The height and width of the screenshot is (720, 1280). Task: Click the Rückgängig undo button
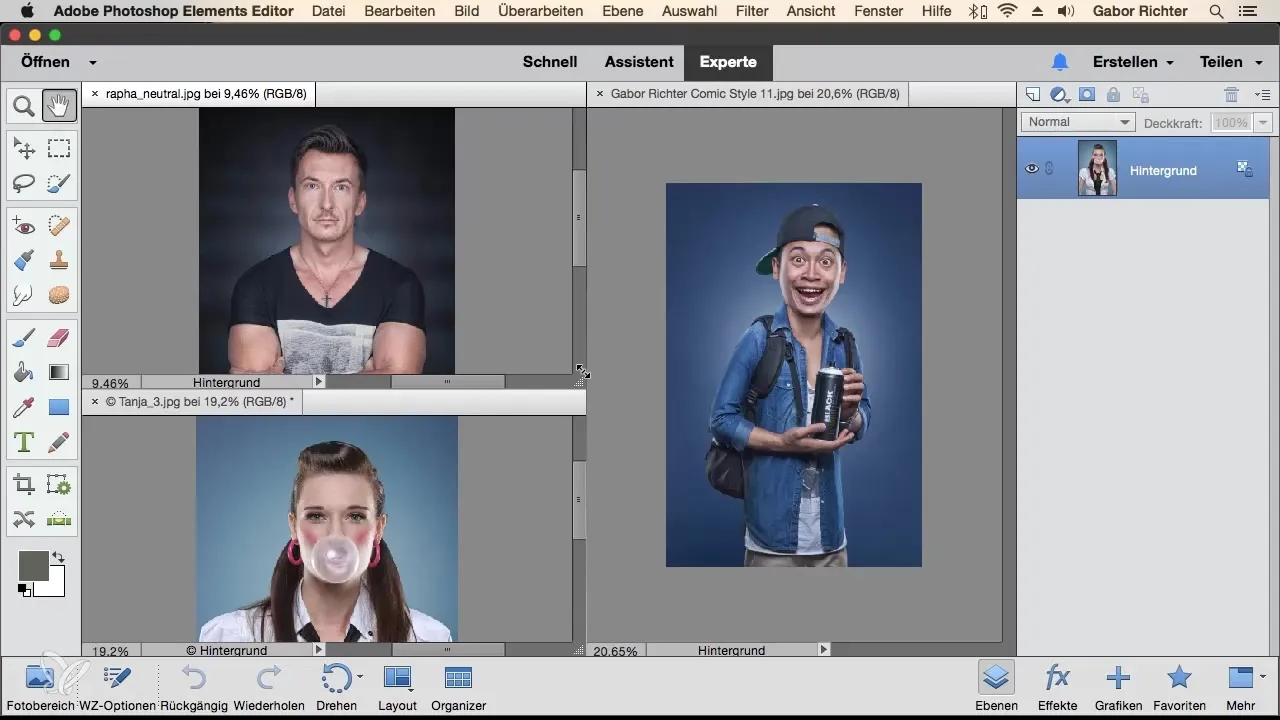point(194,687)
